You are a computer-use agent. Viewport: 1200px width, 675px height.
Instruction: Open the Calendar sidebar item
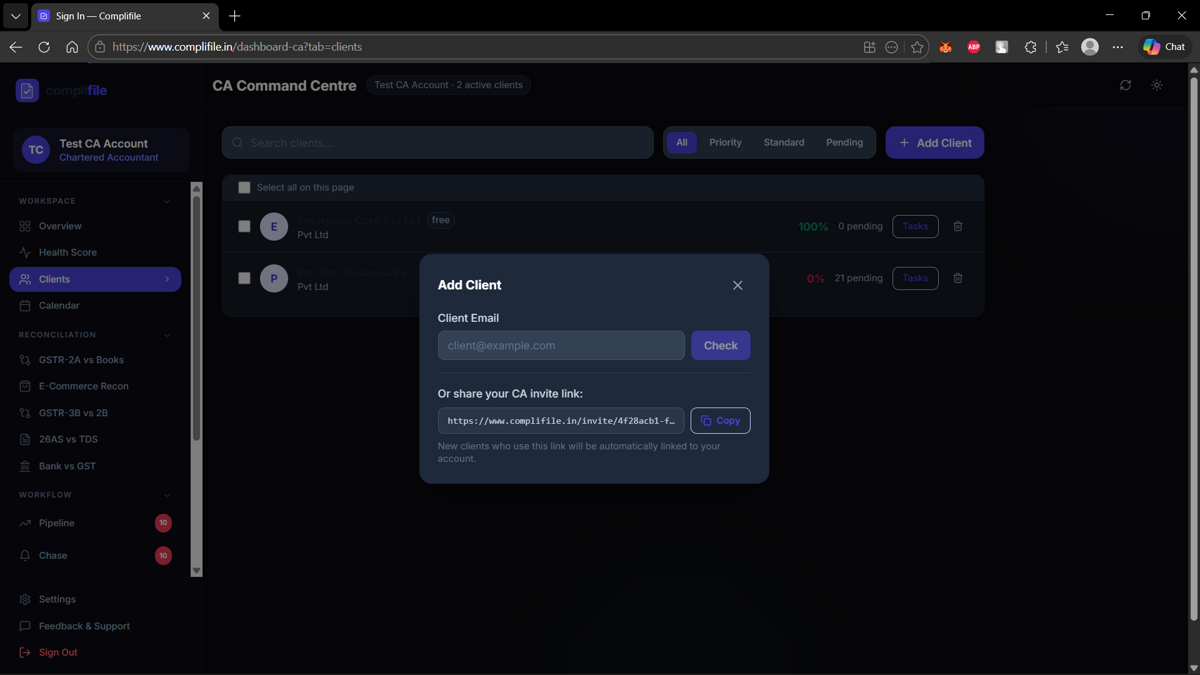[95, 305]
